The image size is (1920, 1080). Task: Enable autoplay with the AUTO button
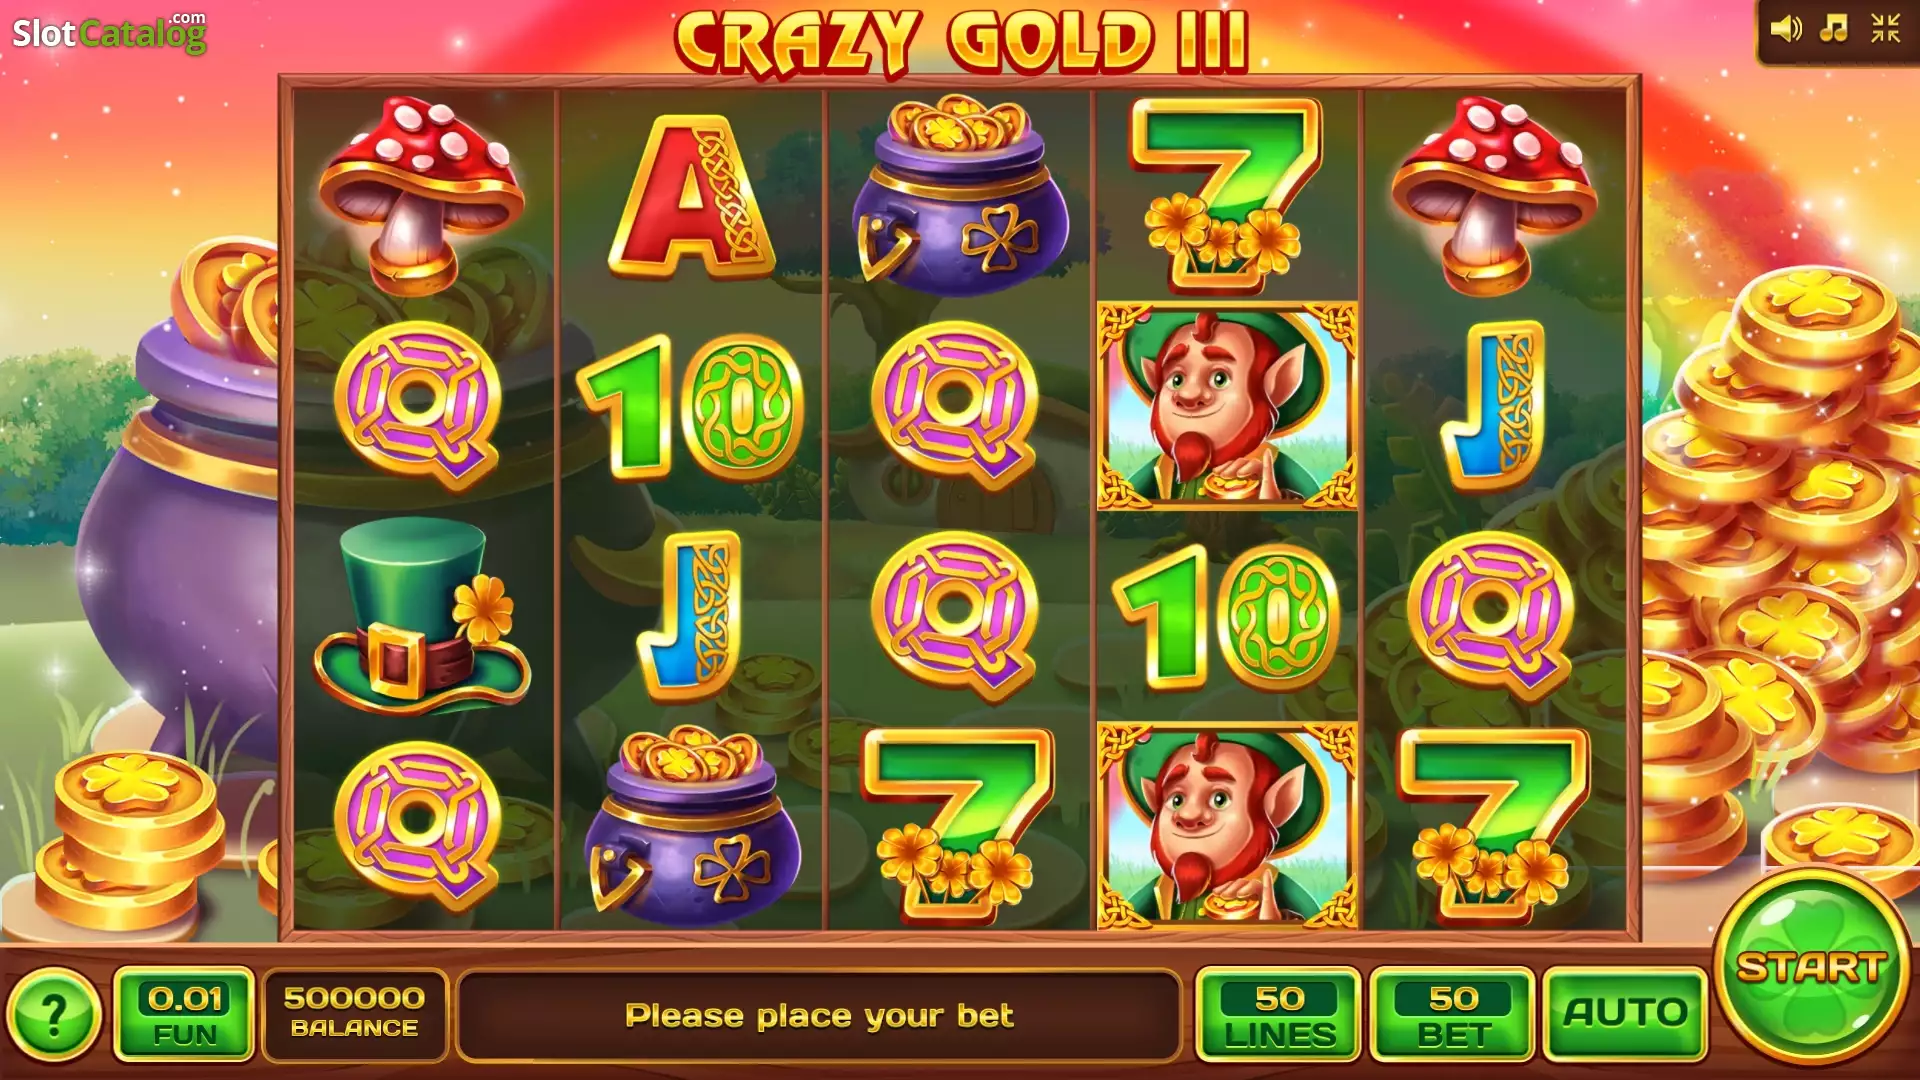tap(1625, 1013)
